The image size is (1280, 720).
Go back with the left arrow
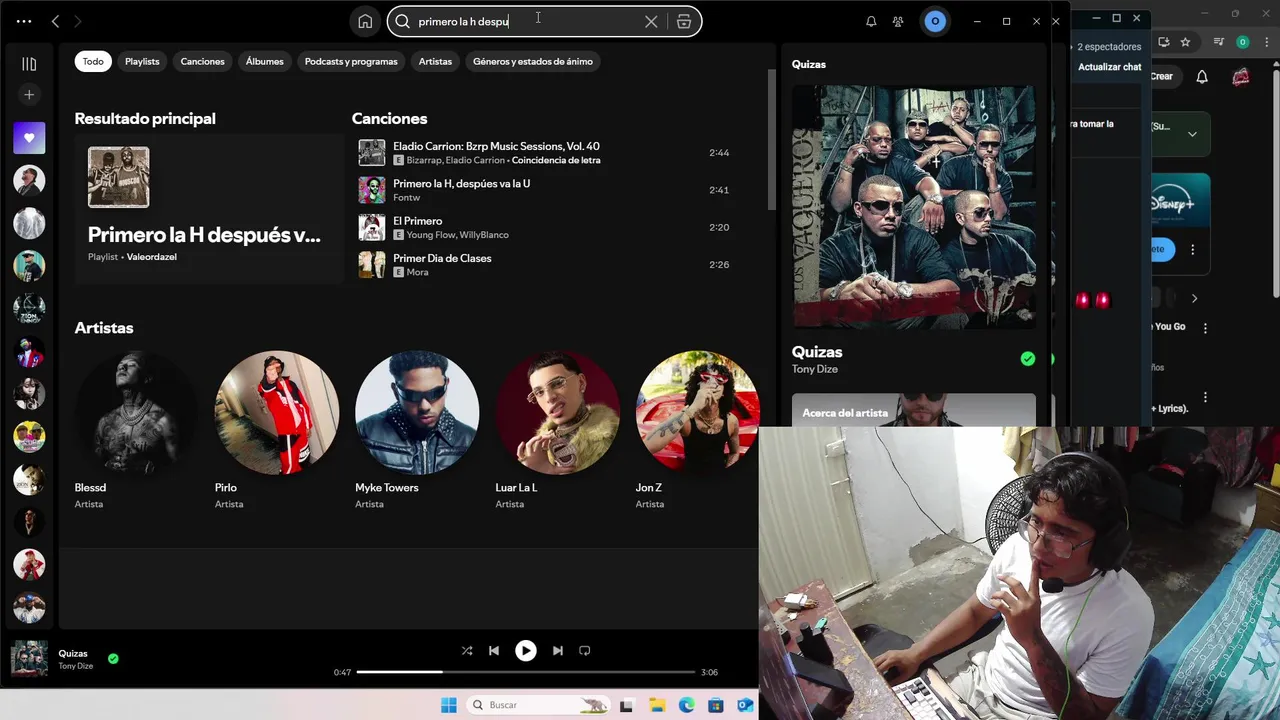(x=55, y=21)
